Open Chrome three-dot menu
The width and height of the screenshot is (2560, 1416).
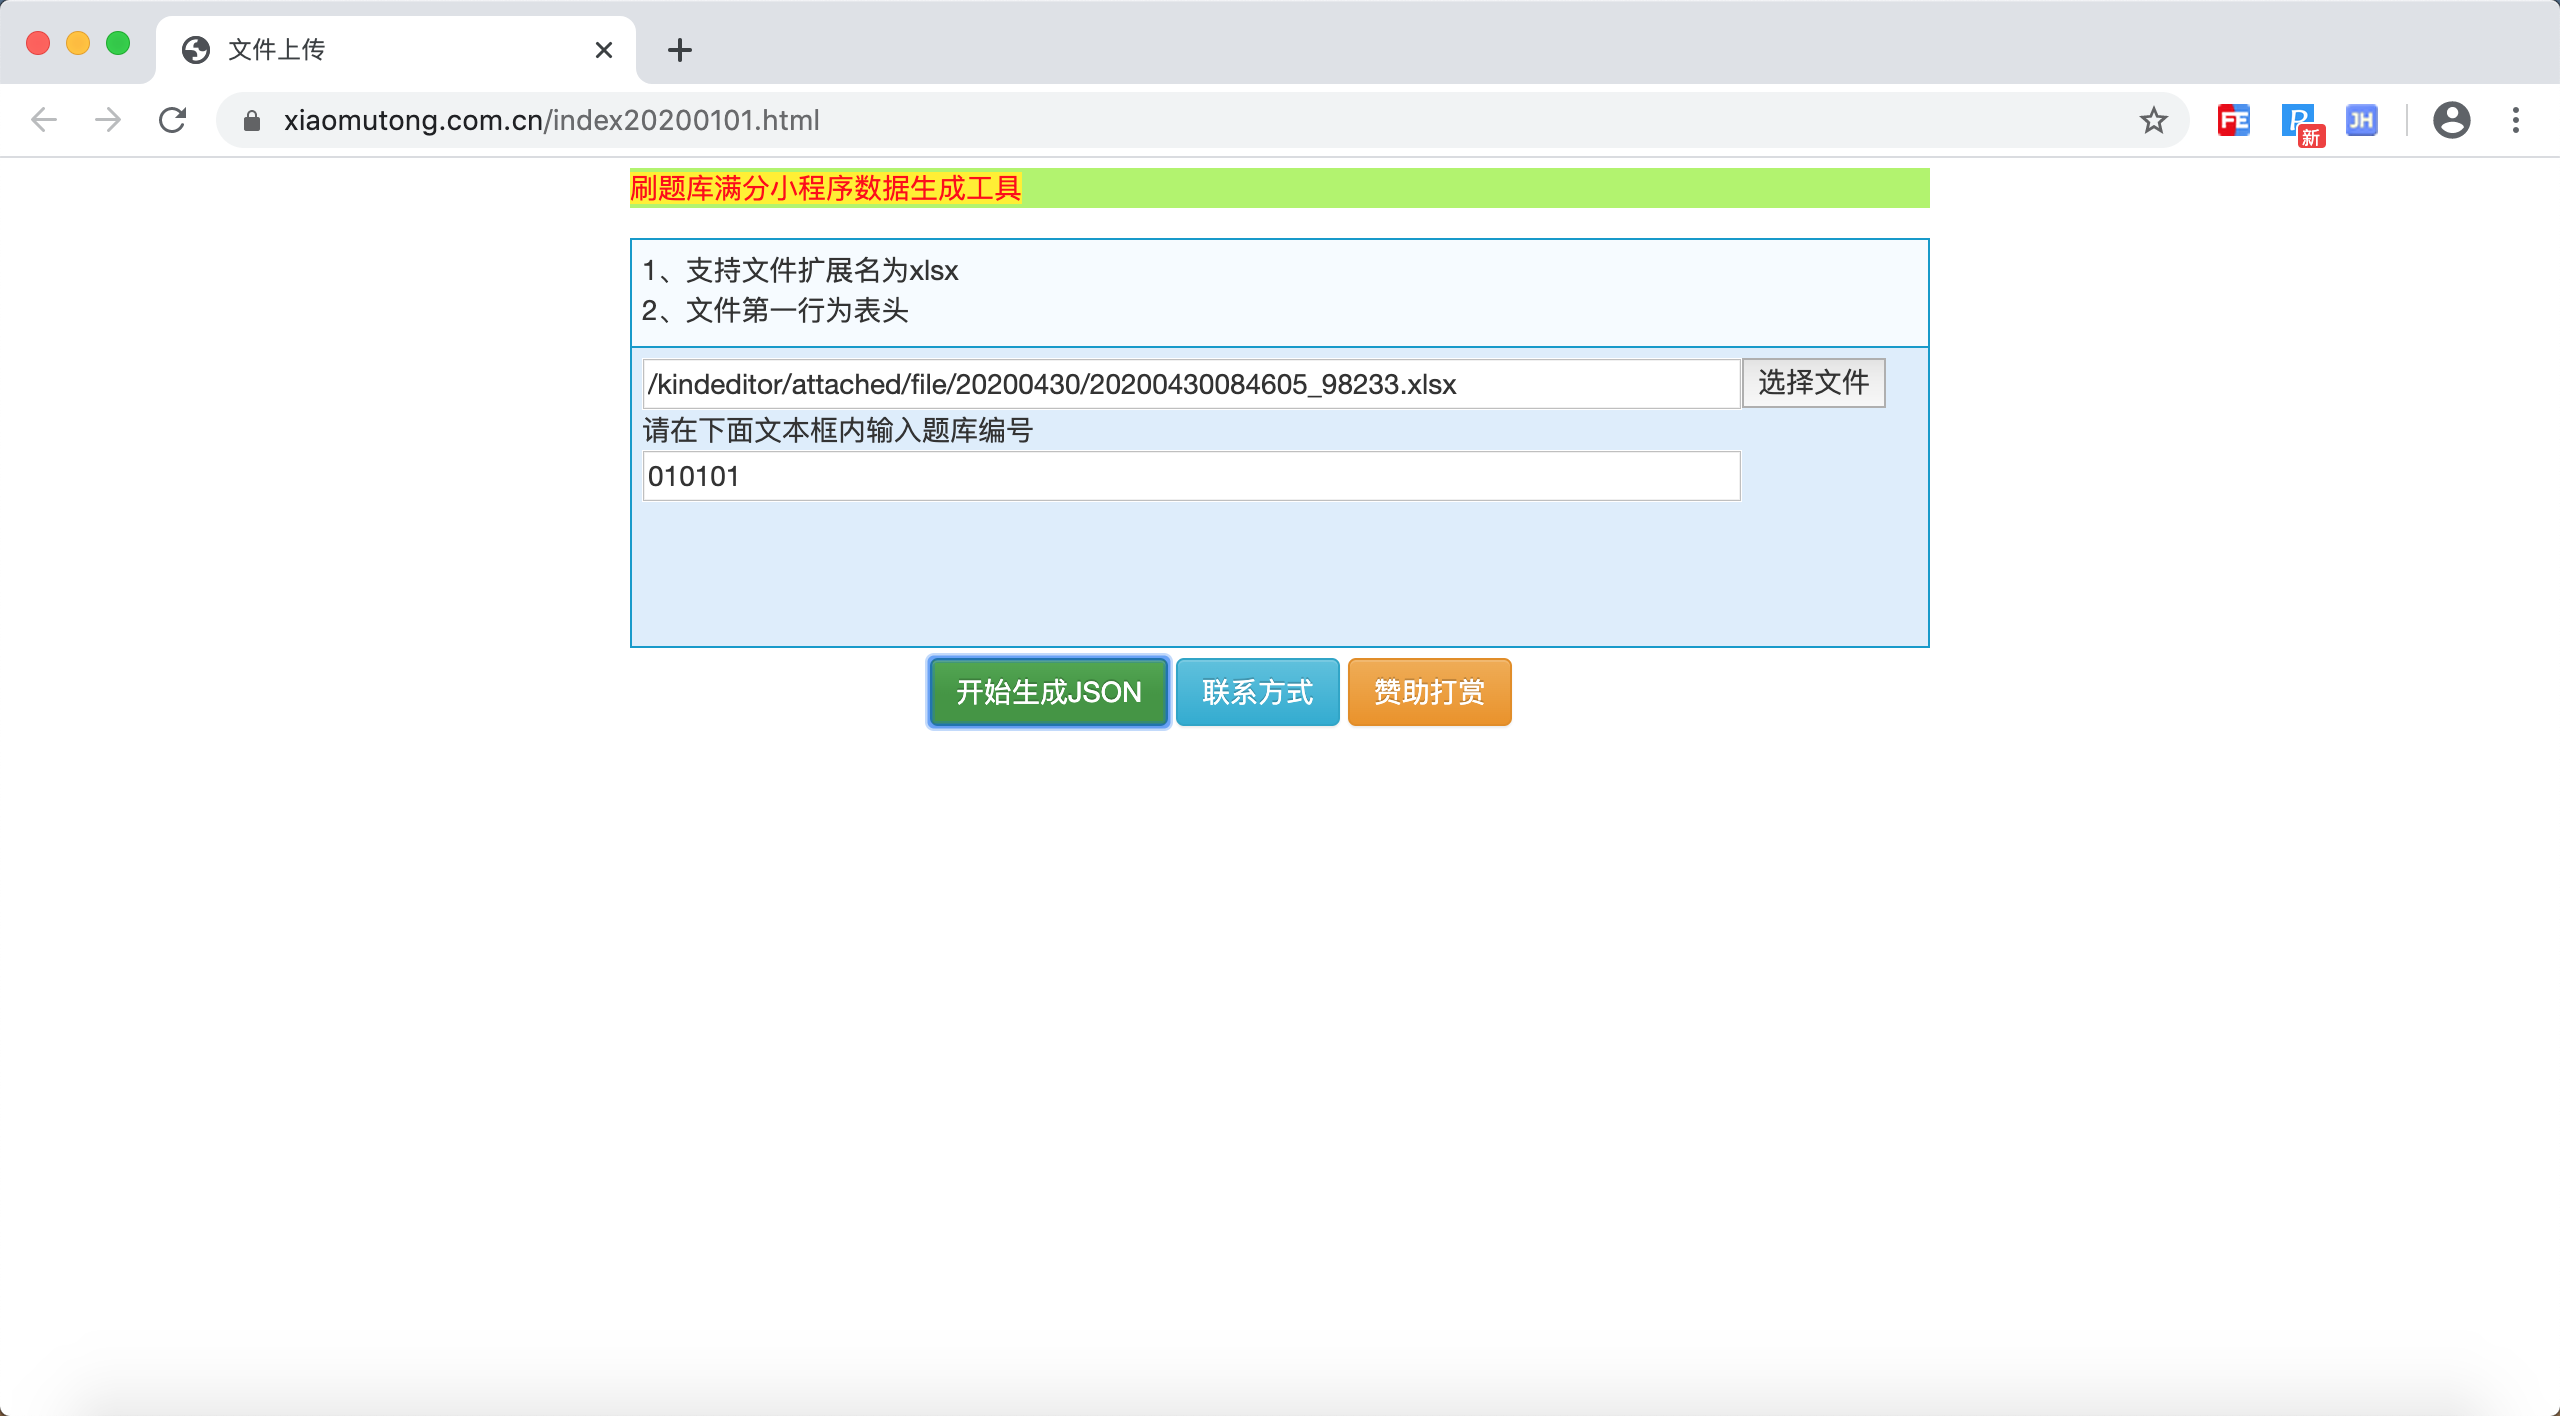[x=2516, y=120]
